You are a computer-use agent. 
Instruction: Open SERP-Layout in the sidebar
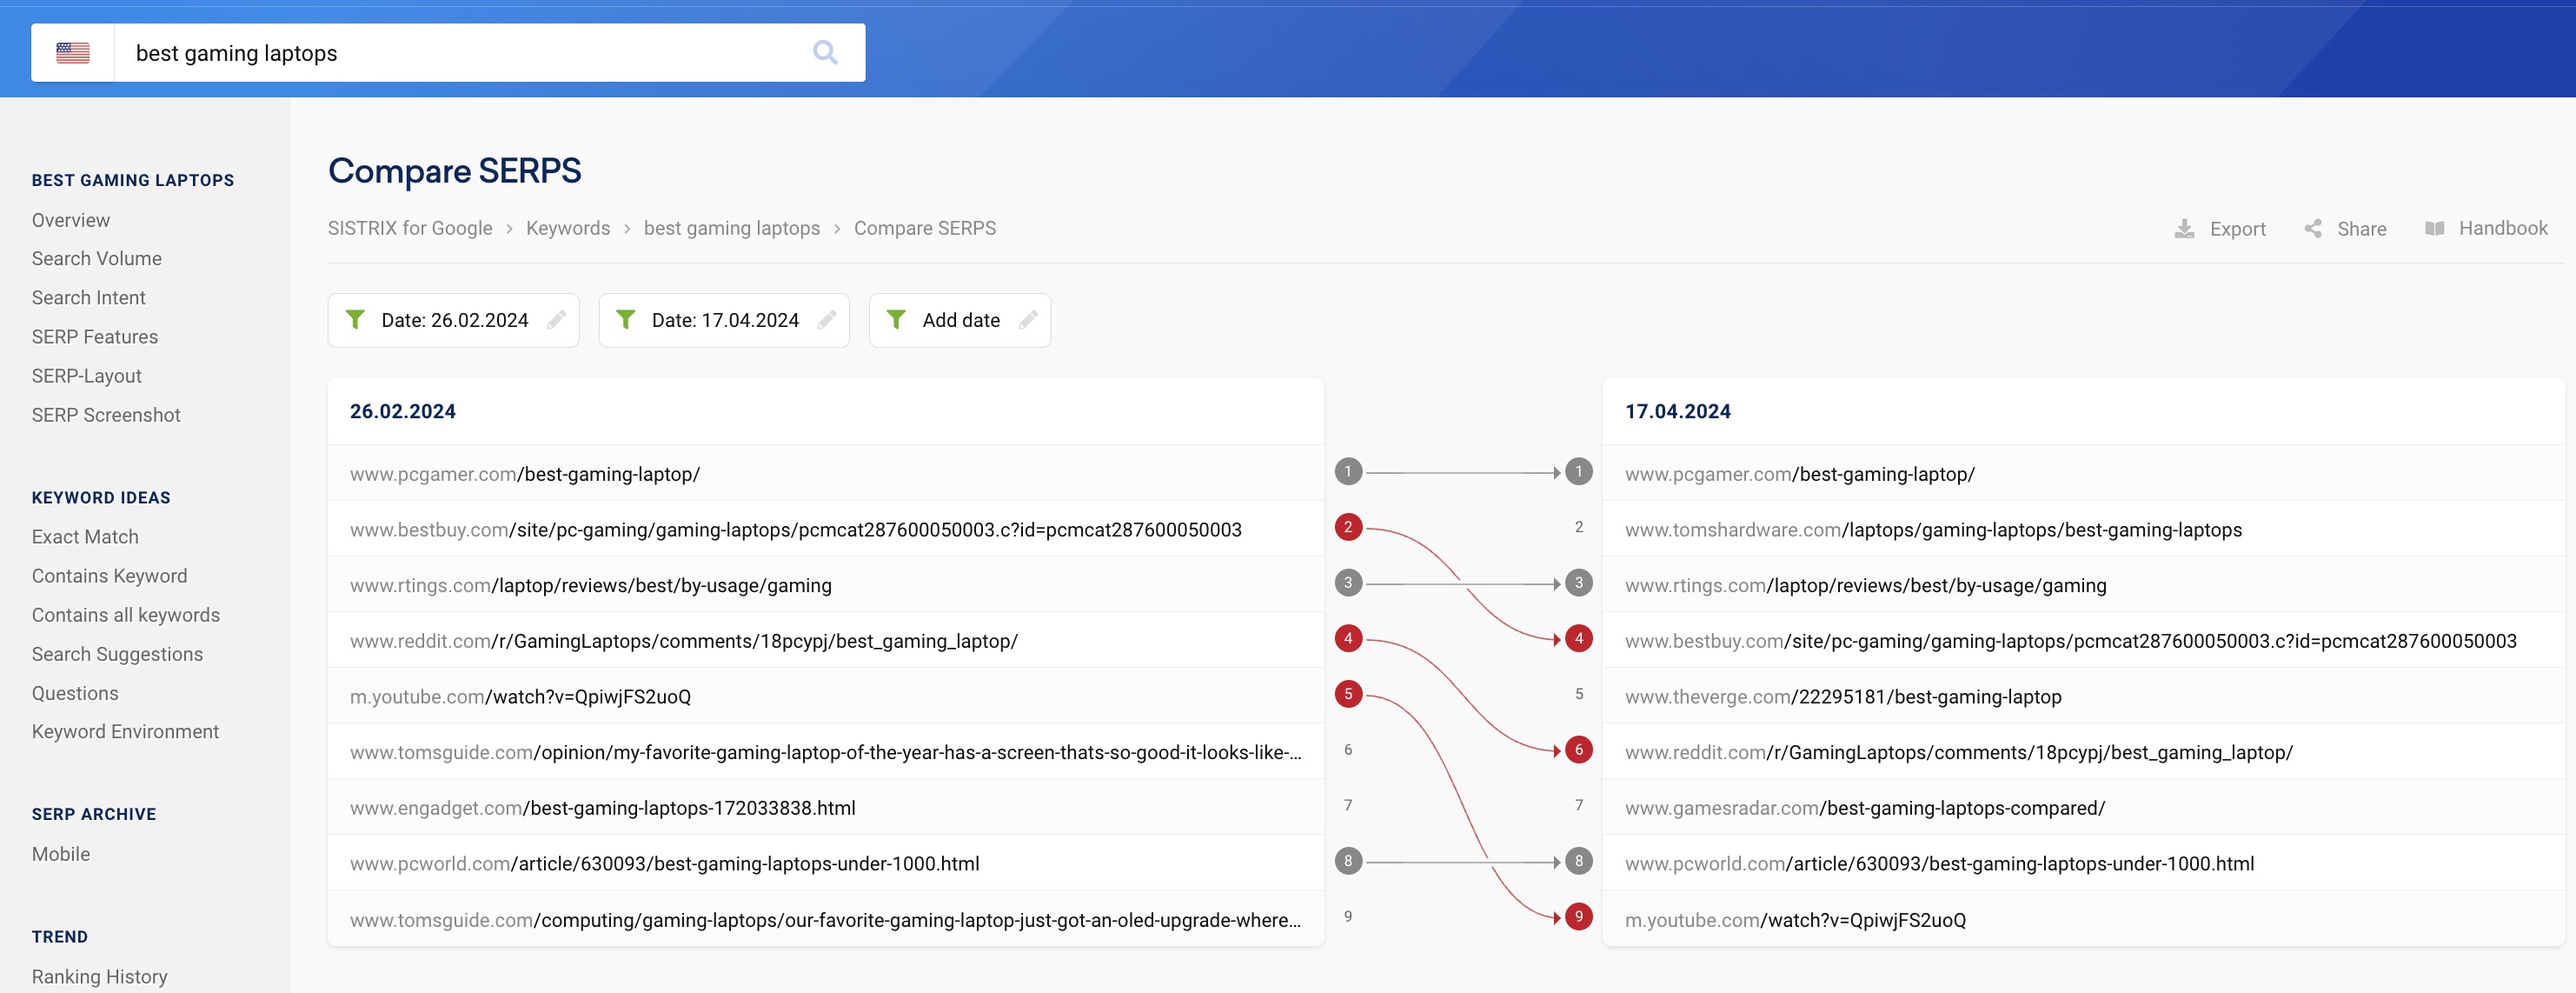pyautogui.click(x=87, y=376)
